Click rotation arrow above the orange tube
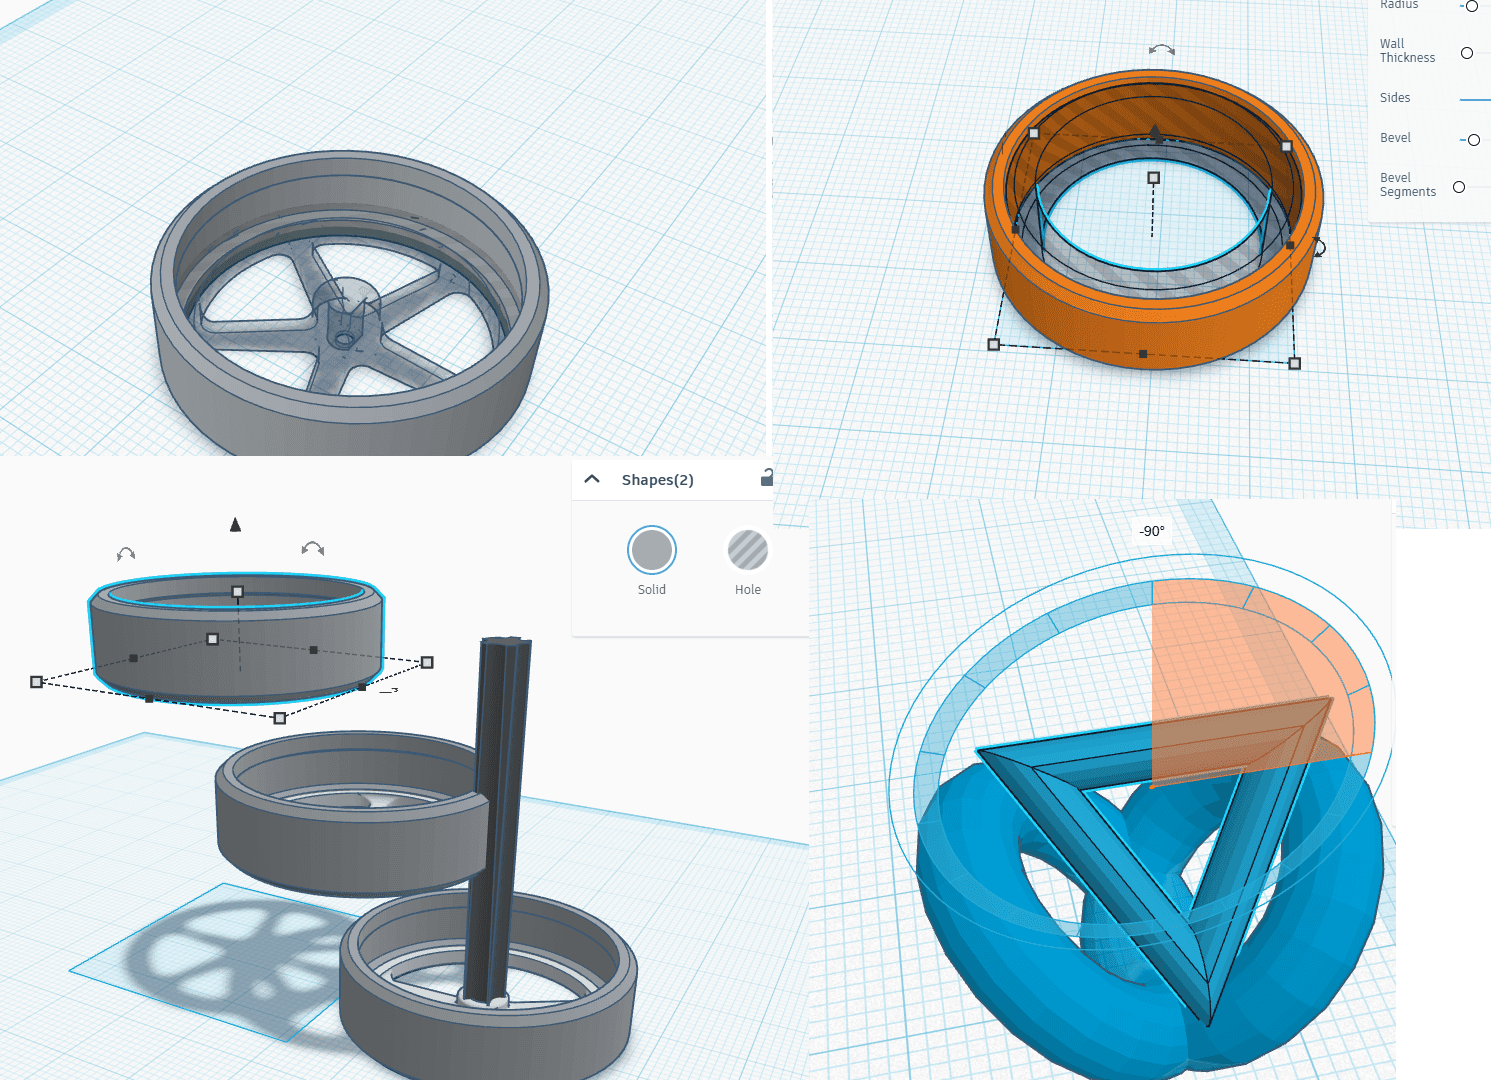Viewport: 1491px width, 1080px height. (x=1161, y=49)
